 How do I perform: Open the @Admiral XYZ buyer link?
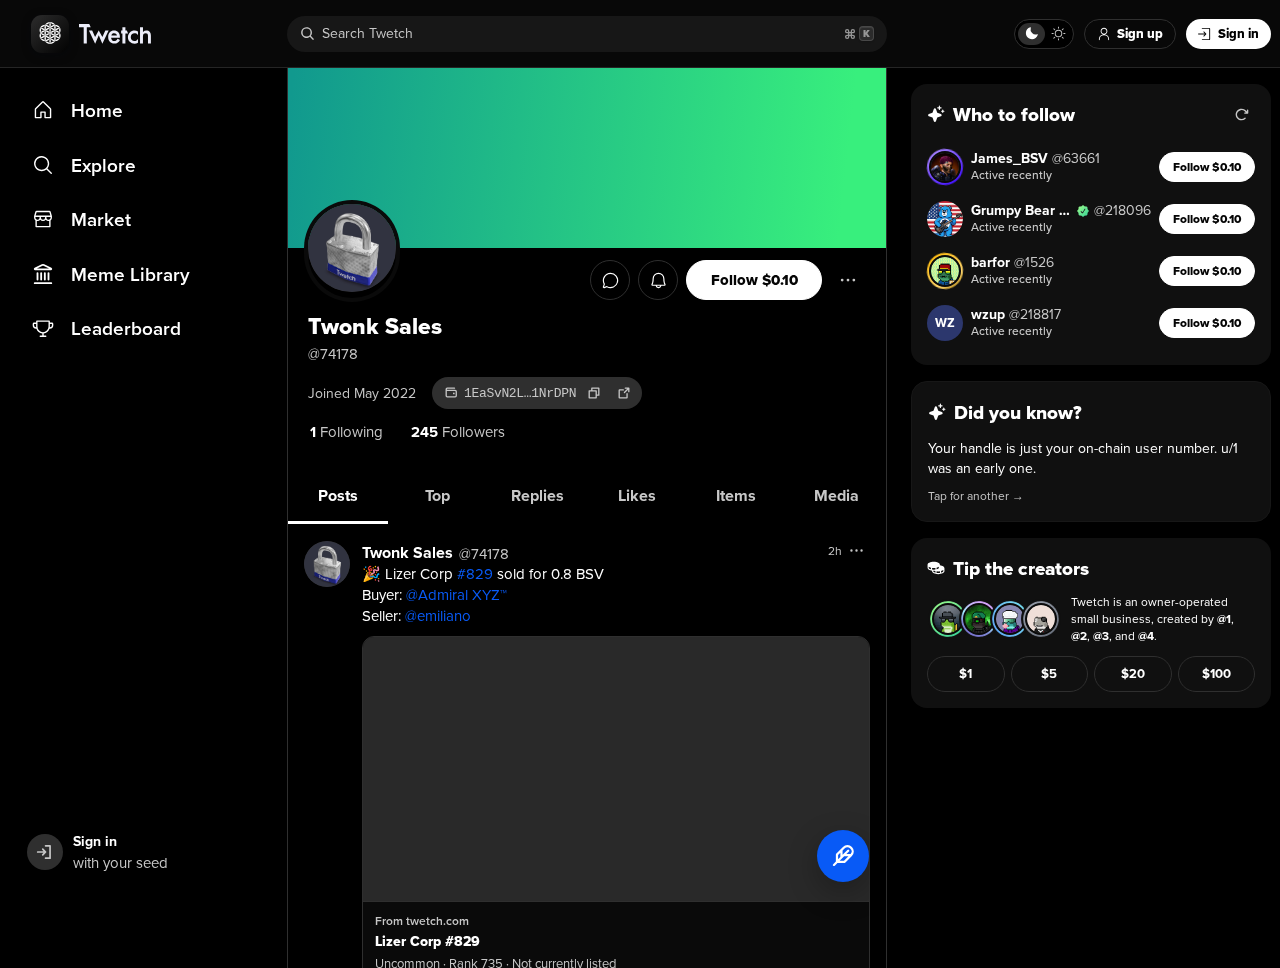coord(456,595)
